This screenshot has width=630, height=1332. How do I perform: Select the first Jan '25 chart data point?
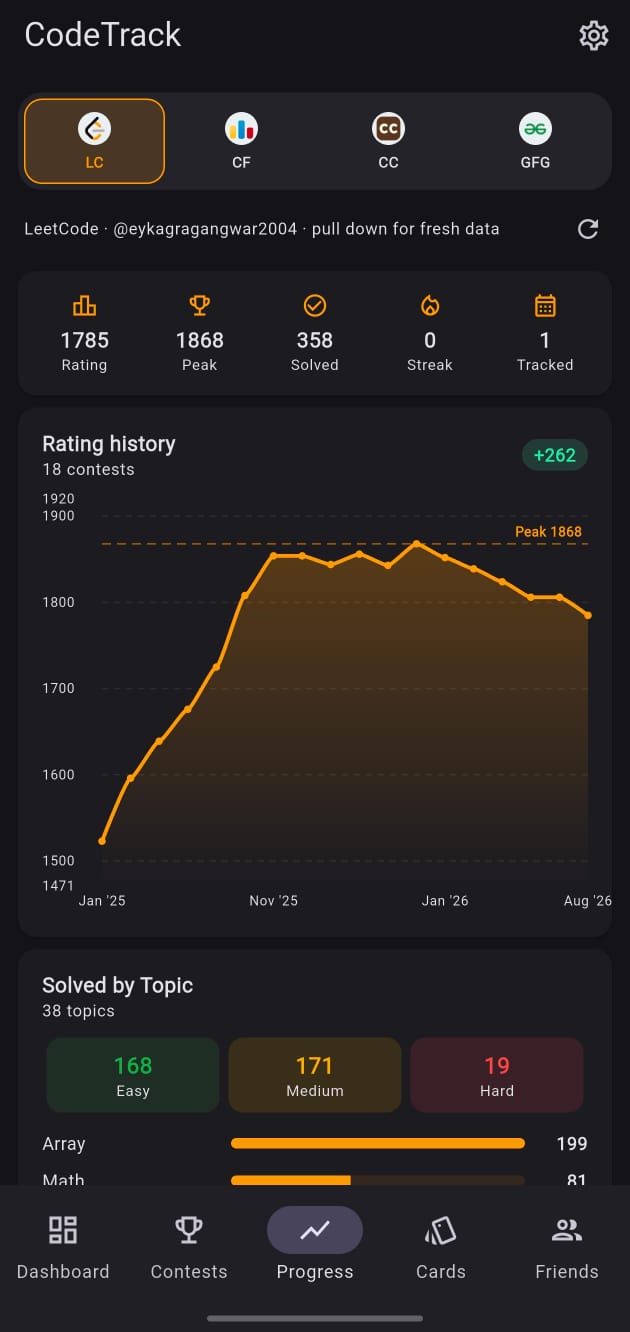click(x=102, y=841)
